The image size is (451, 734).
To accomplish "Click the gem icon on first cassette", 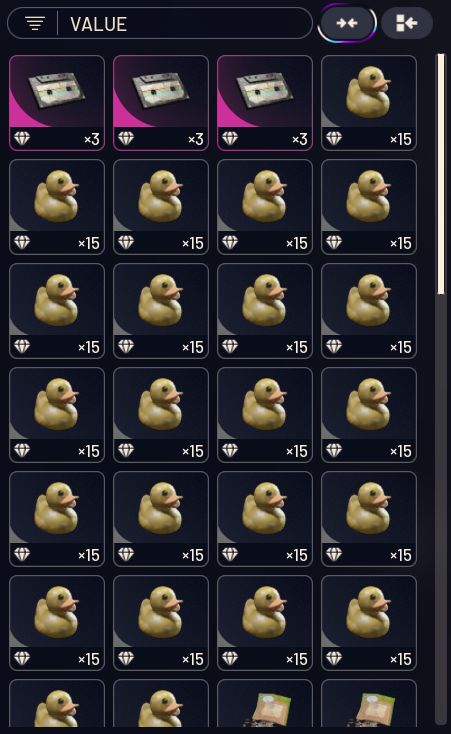I will click(22, 139).
